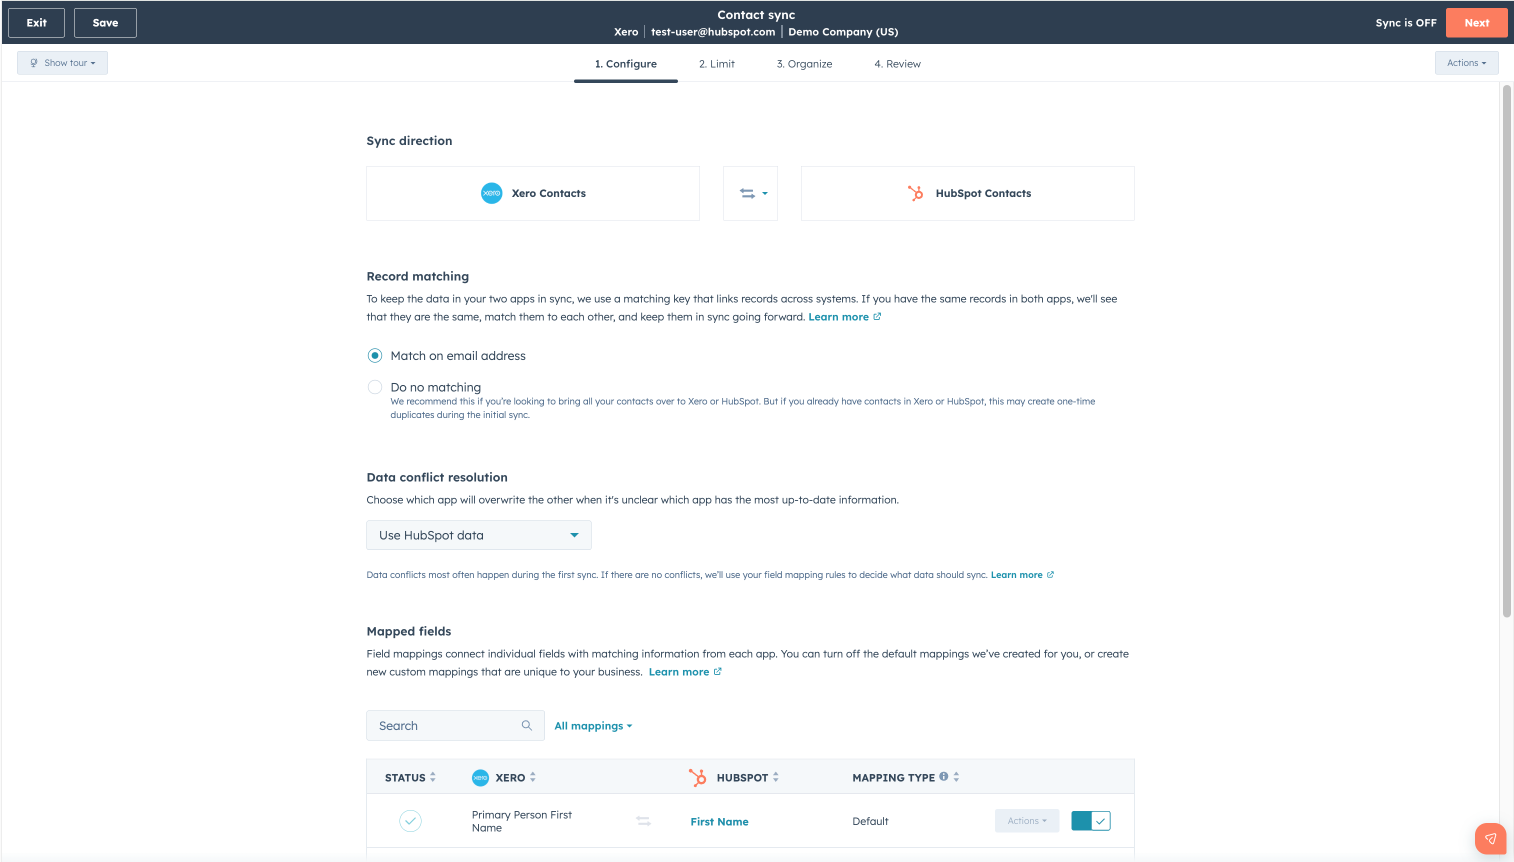Open the All mappings filter dropdown

(593, 725)
